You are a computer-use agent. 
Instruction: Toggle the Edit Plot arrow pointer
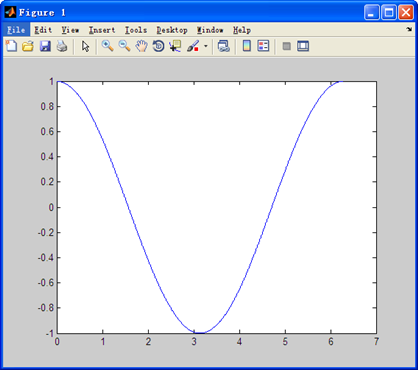[x=86, y=46]
